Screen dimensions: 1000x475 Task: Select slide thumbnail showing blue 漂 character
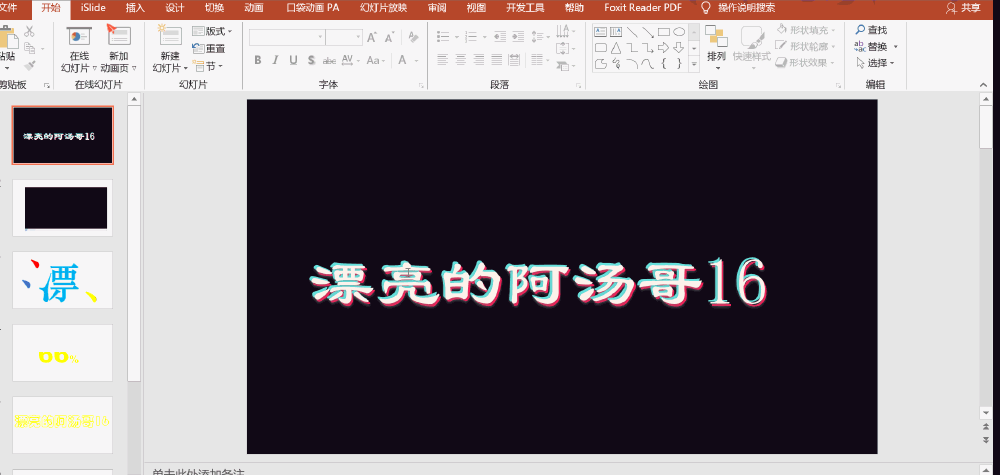pyautogui.click(x=62, y=280)
